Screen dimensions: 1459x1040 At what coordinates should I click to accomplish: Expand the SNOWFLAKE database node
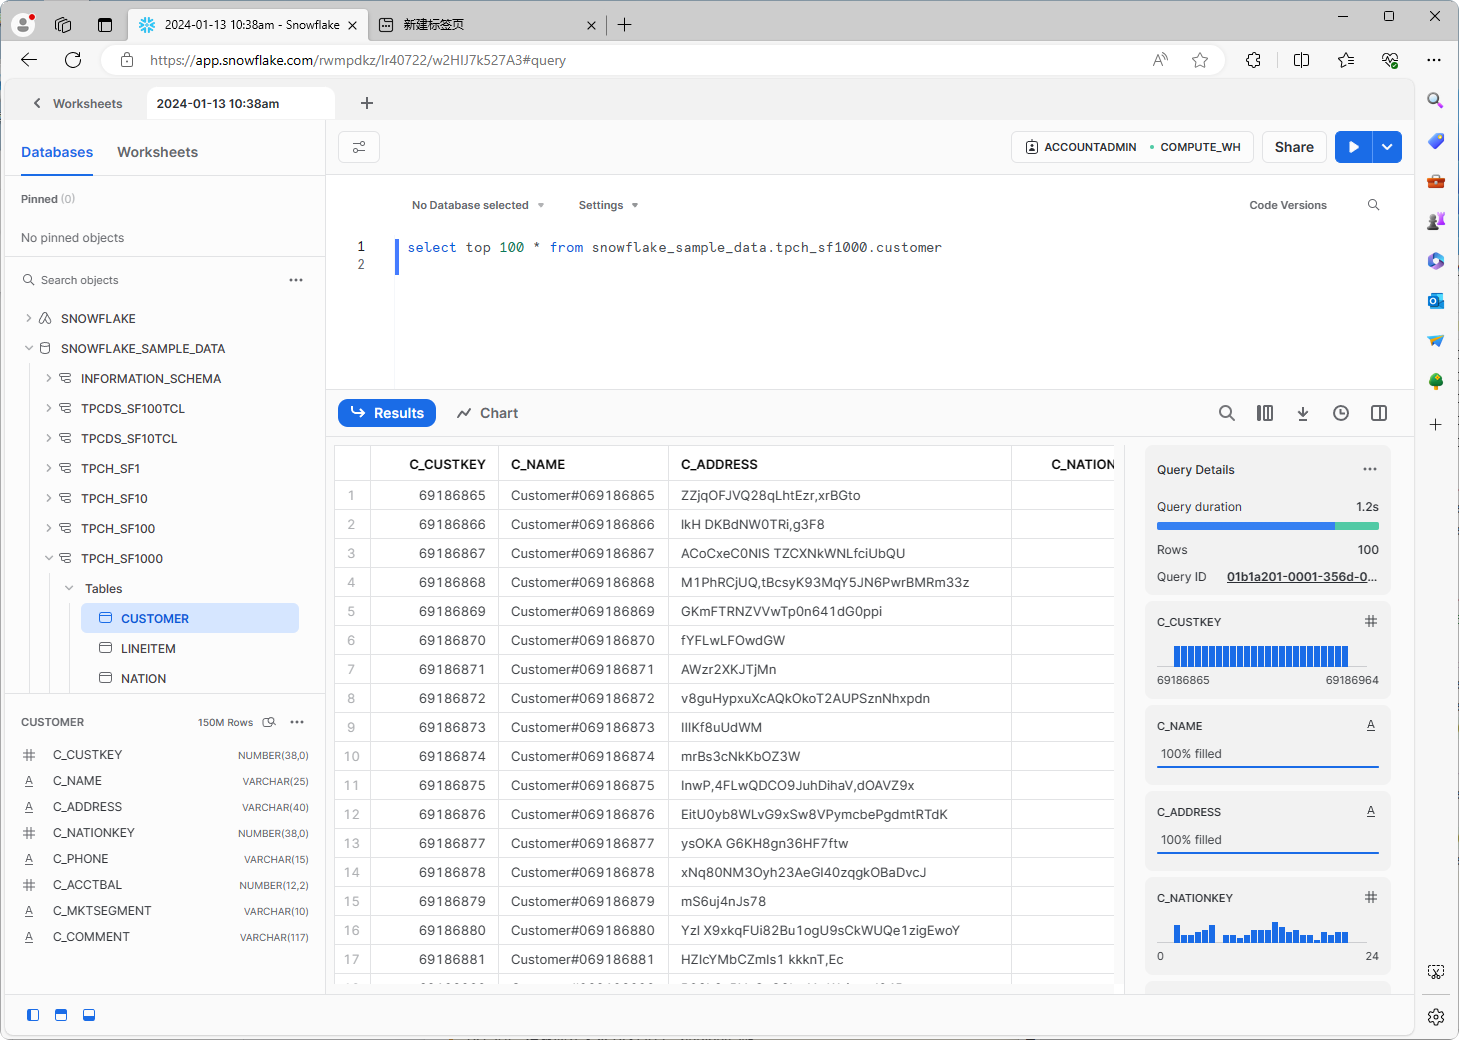point(29,319)
